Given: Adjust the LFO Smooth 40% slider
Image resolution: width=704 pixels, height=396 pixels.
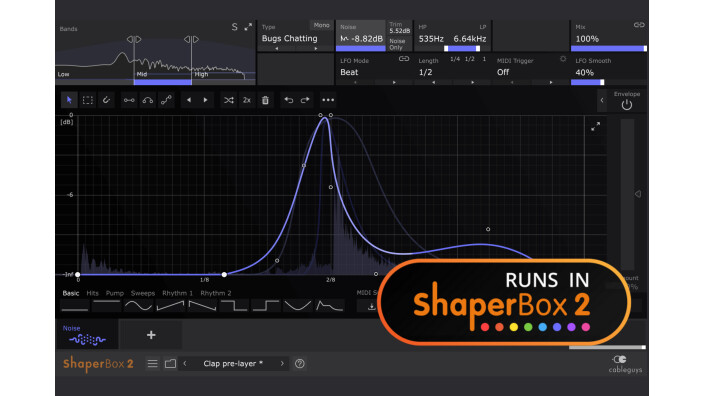Looking at the screenshot, I should point(609,83).
